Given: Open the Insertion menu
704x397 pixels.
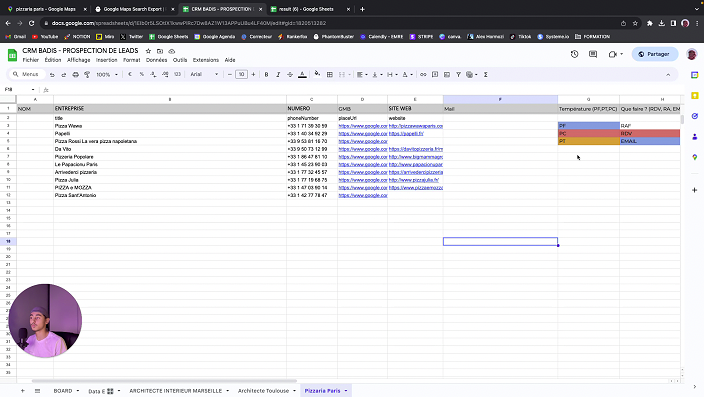Looking at the screenshot, I should [106, 60].
